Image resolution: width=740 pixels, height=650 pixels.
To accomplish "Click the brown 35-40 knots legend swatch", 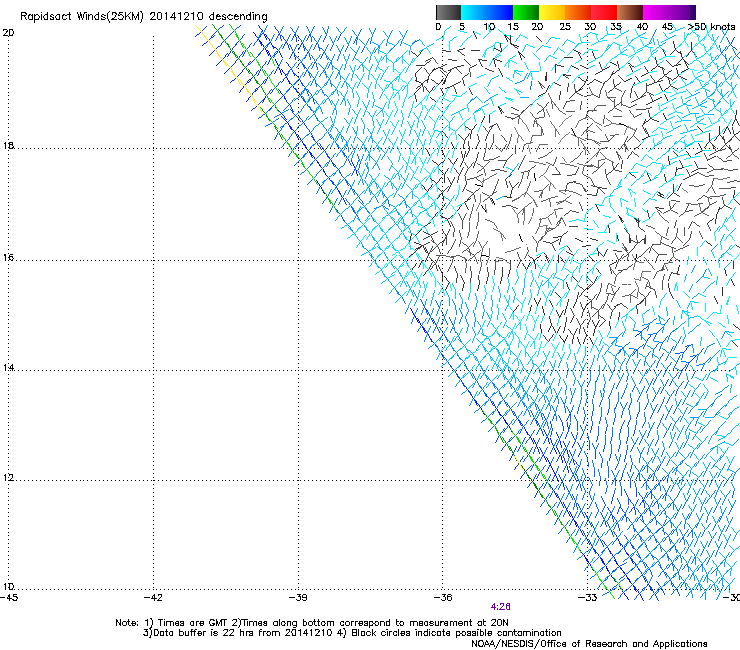I will click(630, 12).
